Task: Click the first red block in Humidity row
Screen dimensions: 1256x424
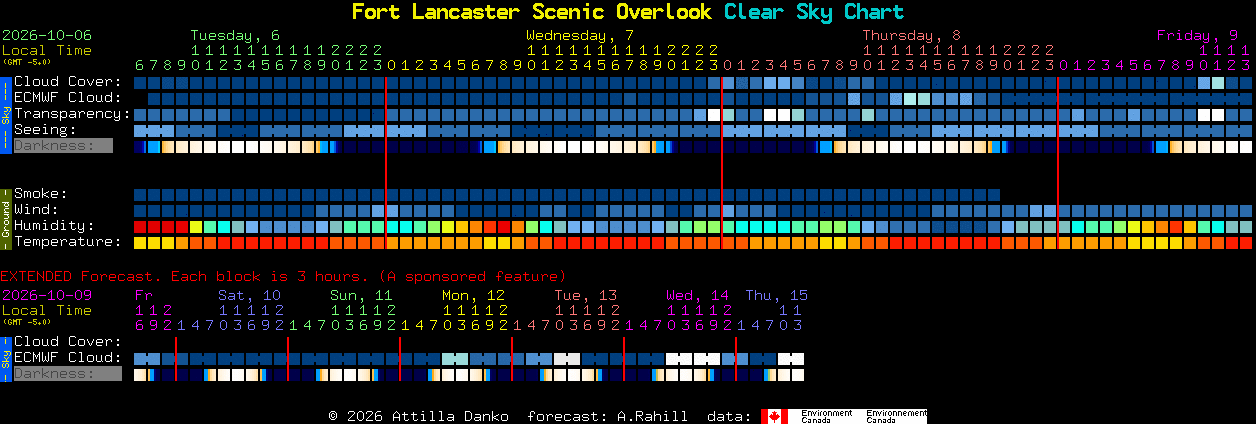Action: 140,226
